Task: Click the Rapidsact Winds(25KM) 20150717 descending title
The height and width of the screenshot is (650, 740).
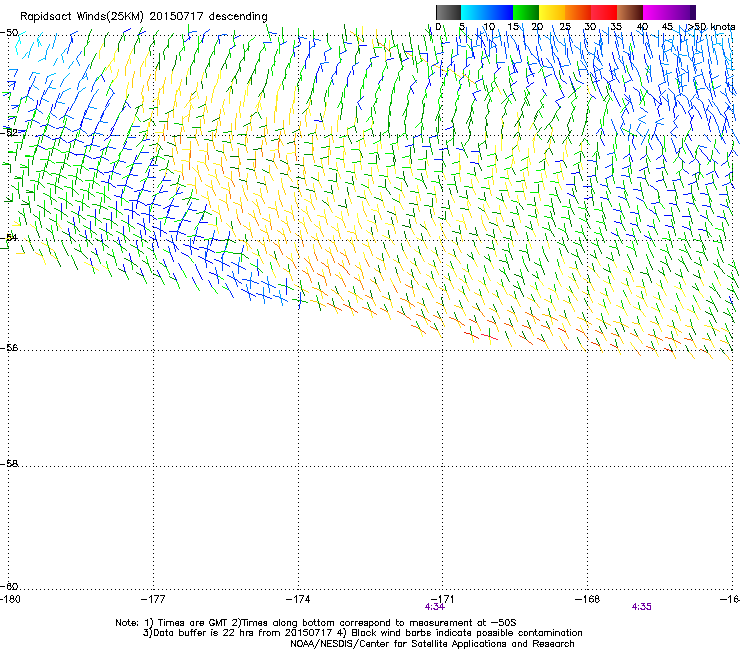Action: (143, 16)
